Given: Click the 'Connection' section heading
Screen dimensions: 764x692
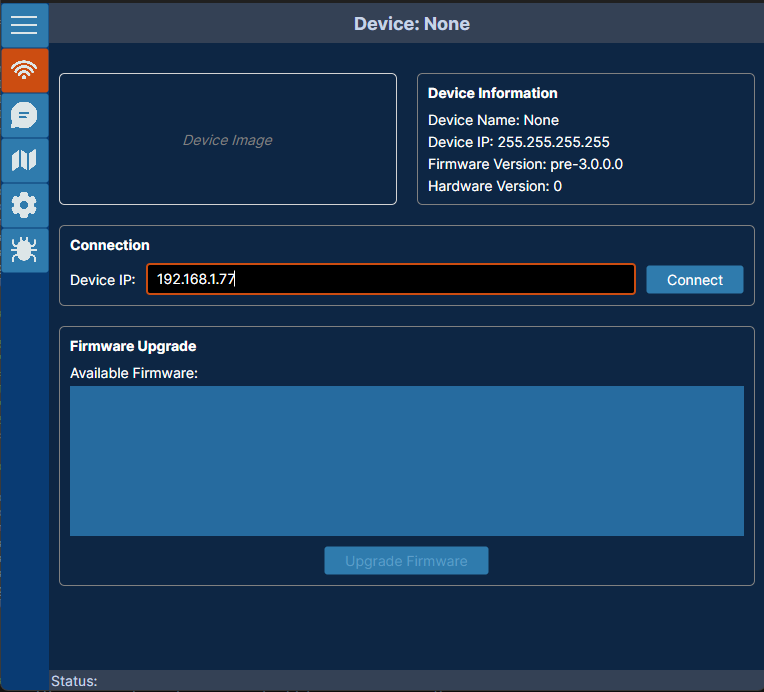Looking at the screenshot, I should tap(110, 245).
